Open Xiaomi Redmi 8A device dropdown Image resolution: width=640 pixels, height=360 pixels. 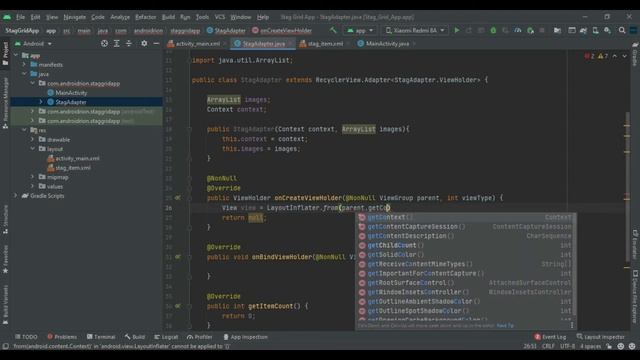point(415,30)
